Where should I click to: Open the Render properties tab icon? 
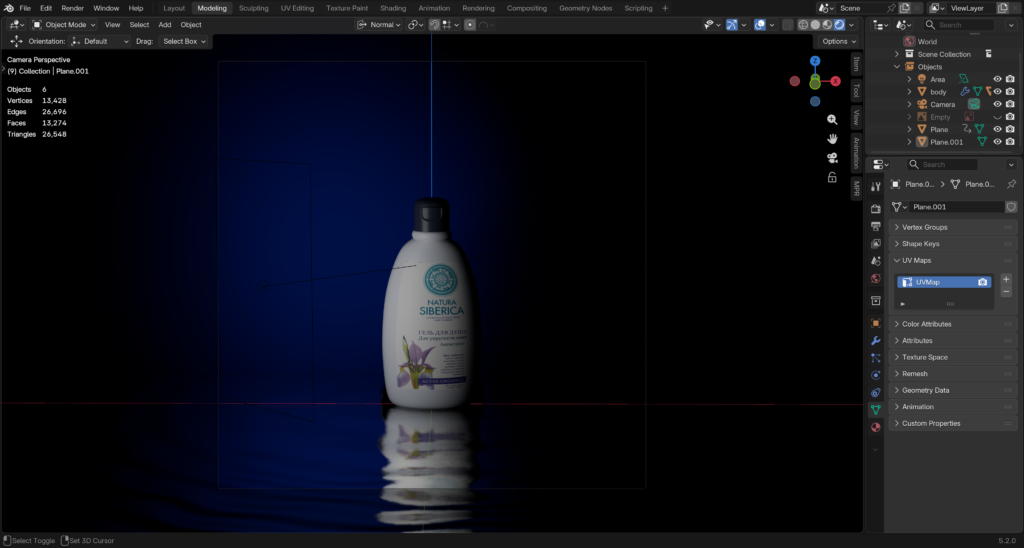pyautogui.click(x=876, y=208)
